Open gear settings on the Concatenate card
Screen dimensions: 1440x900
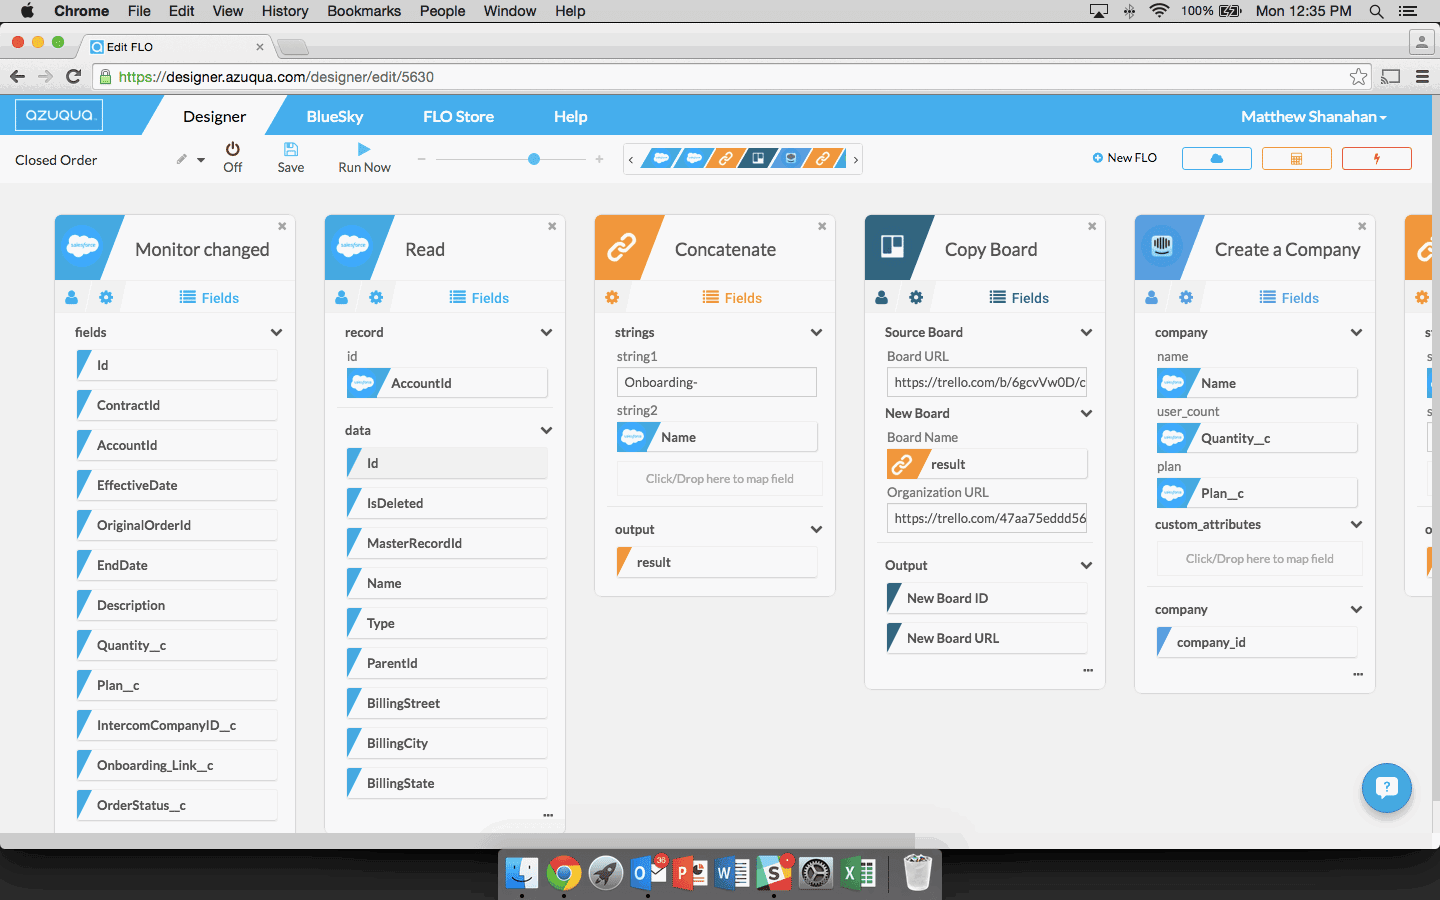click(612, 297)
